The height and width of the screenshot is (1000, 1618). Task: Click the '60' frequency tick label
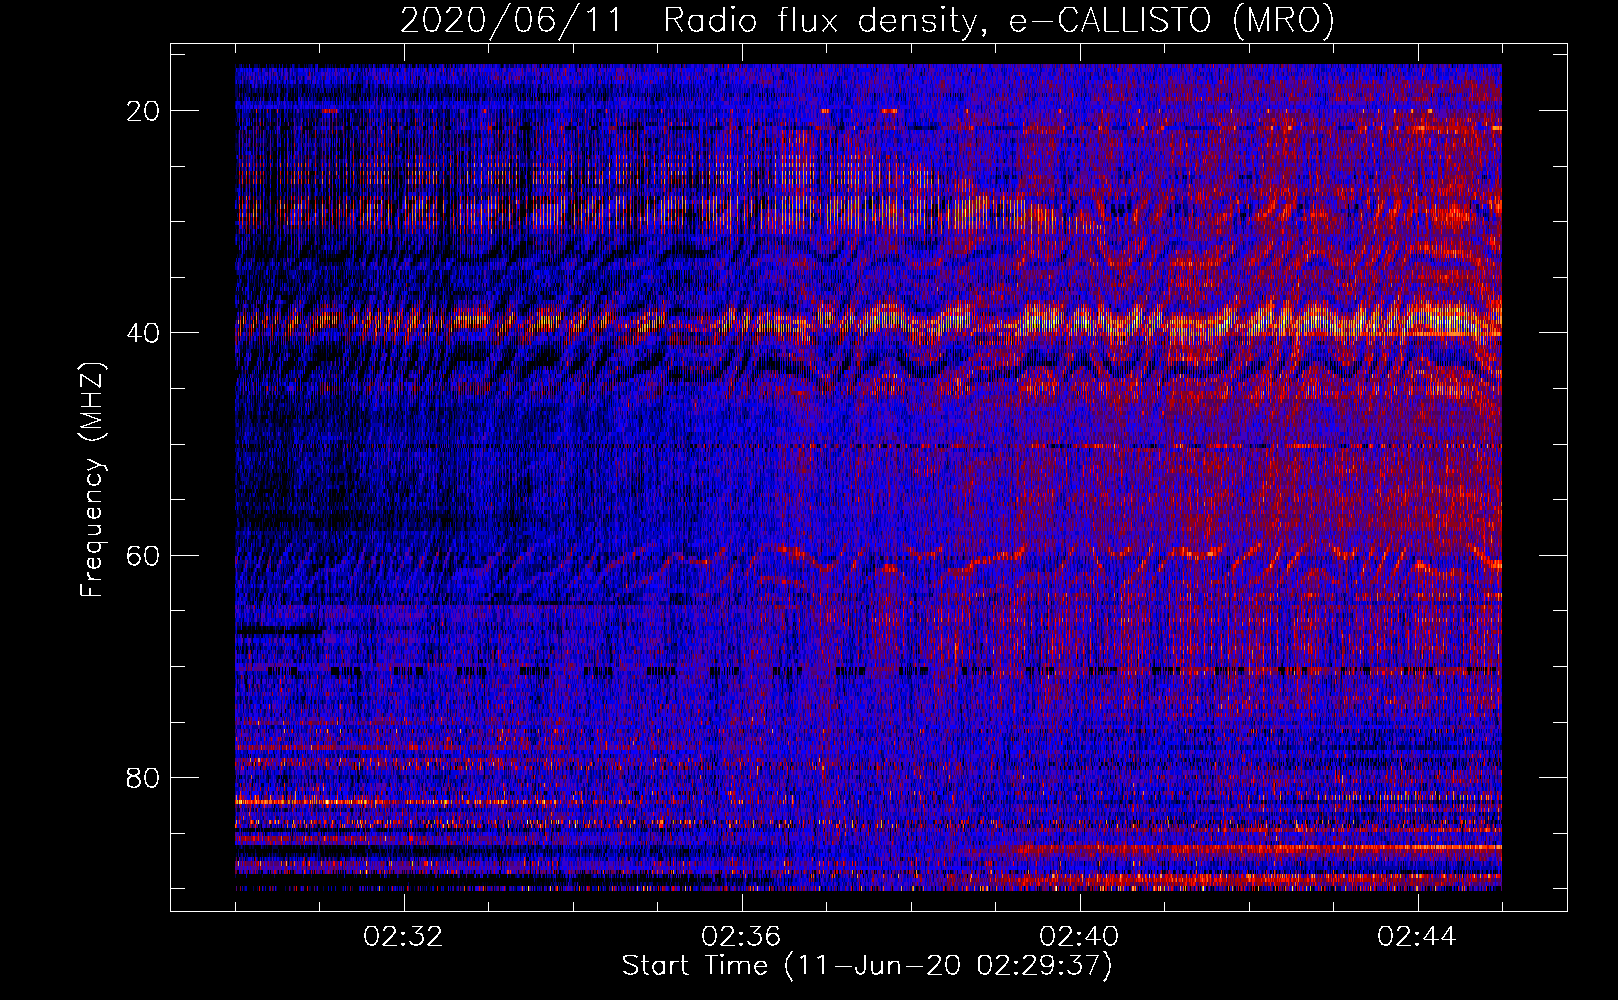(x=144, y=555)
